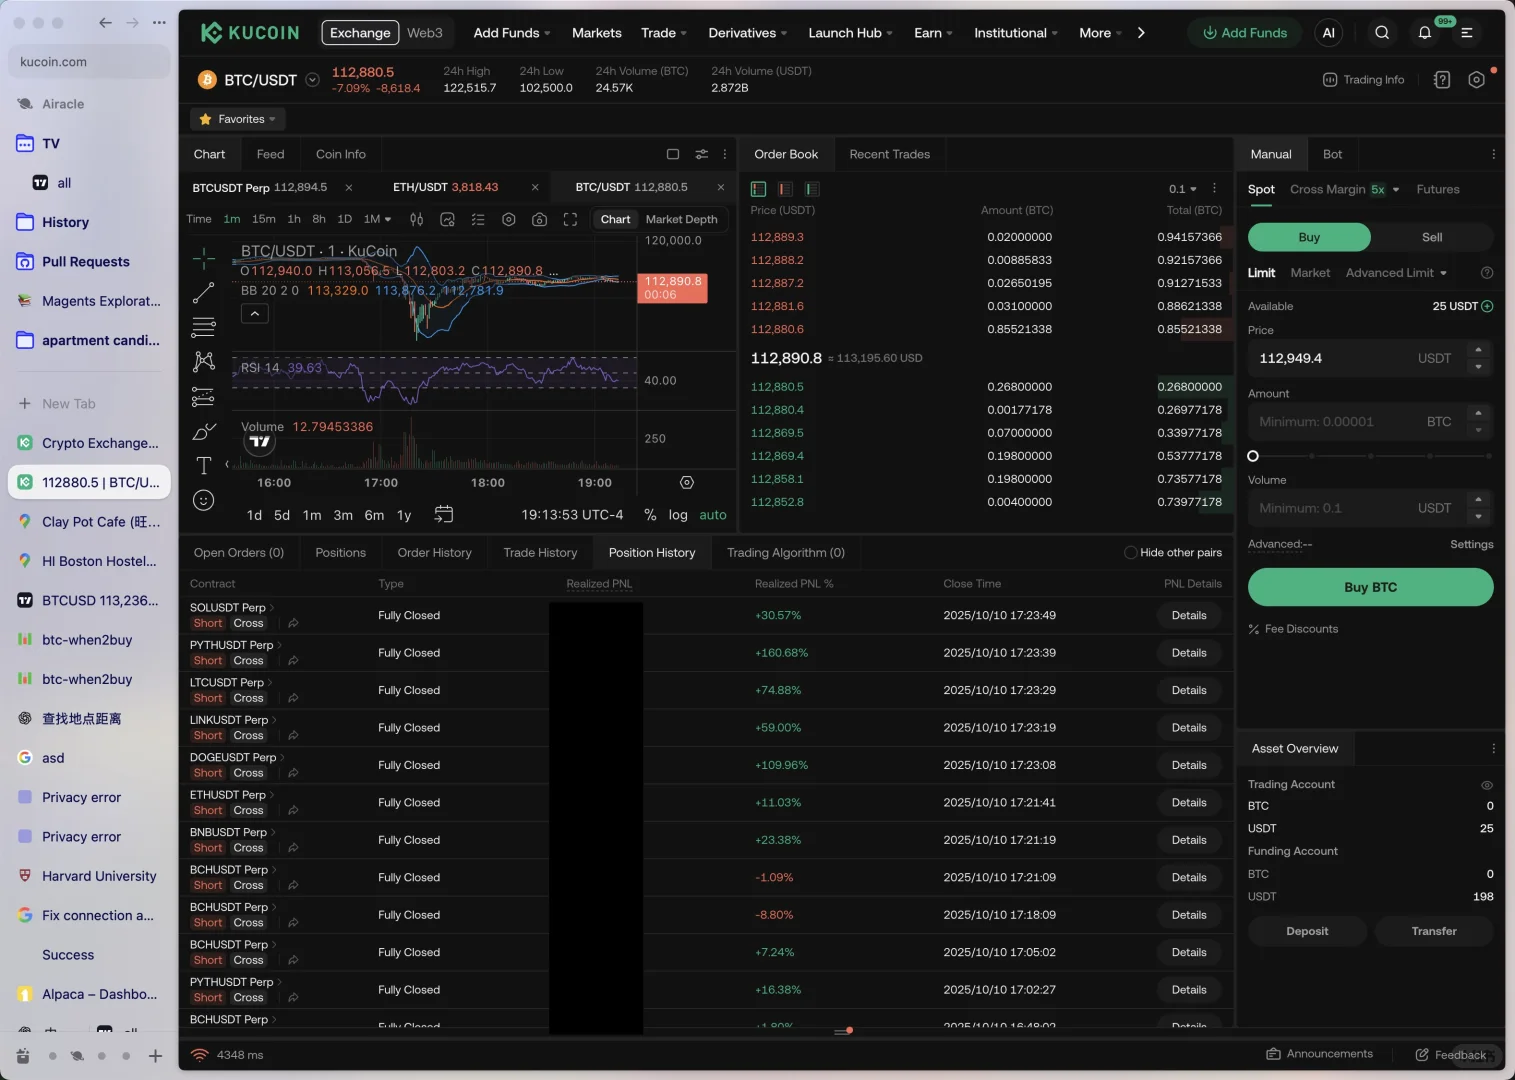
Task: Expand the Derivatives navigation menu
Action: pyautogui.click(x=748, y=33)
